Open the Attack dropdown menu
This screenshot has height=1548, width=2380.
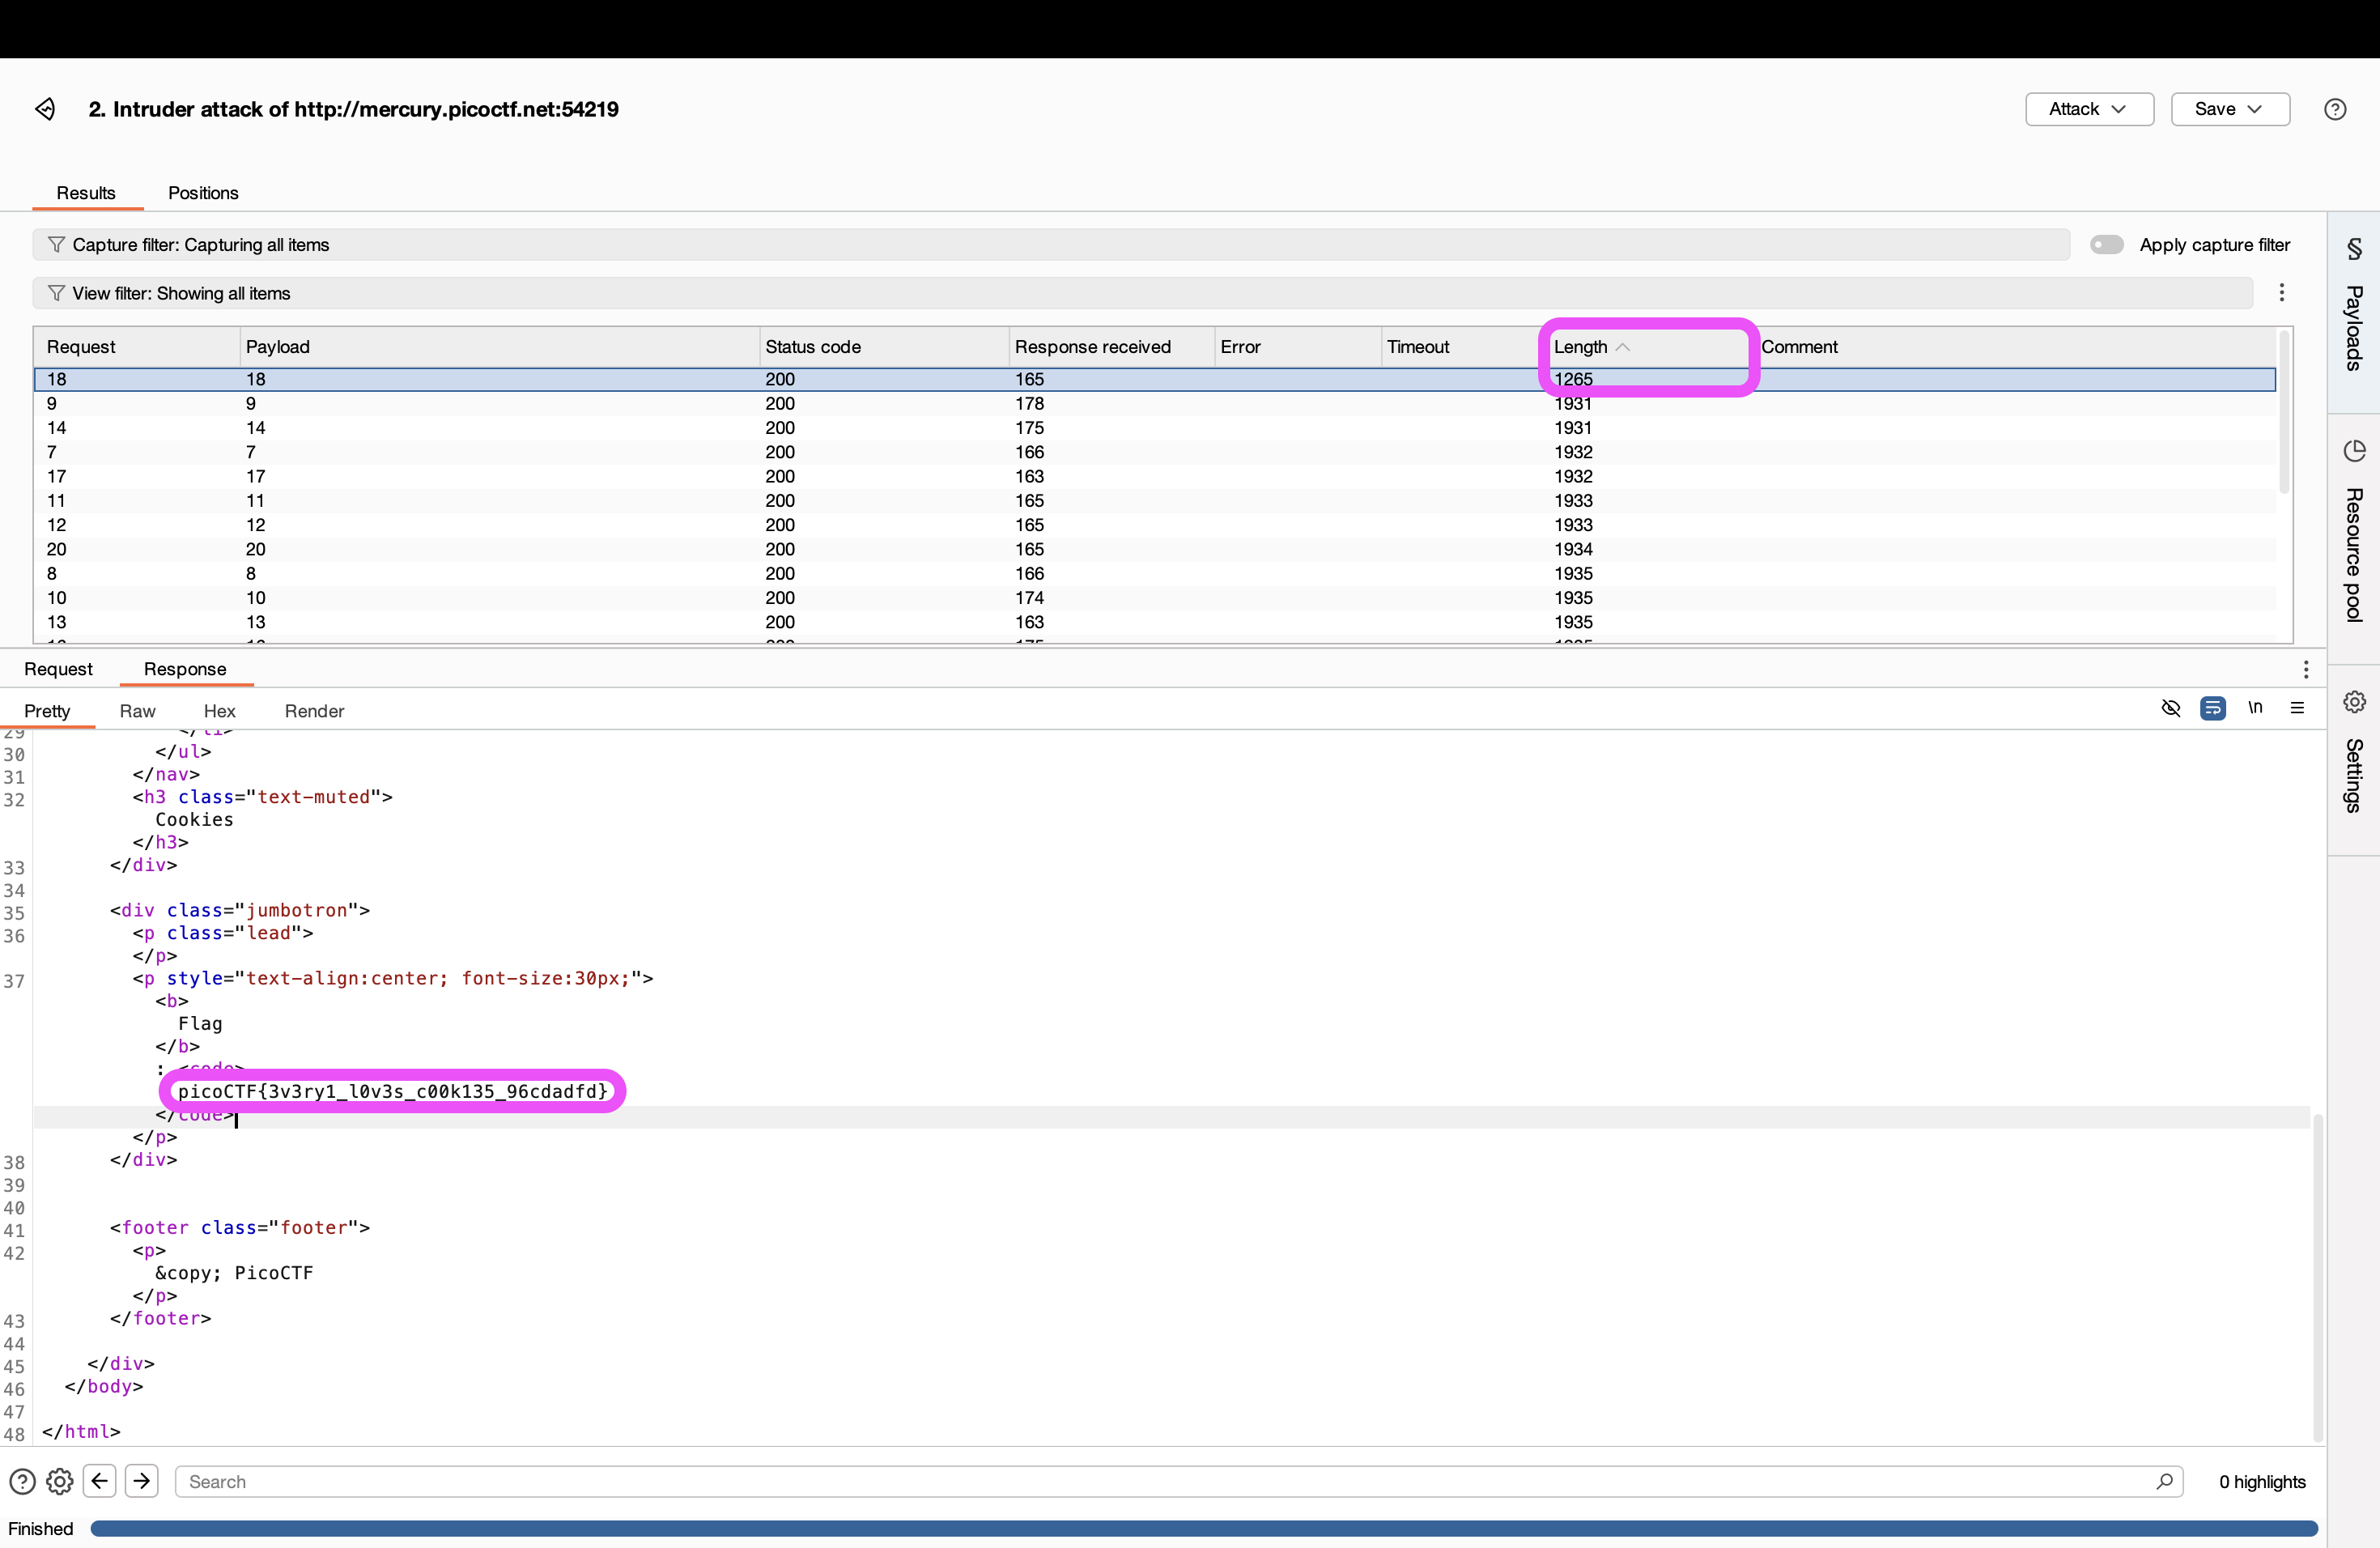pos(2089,109)
